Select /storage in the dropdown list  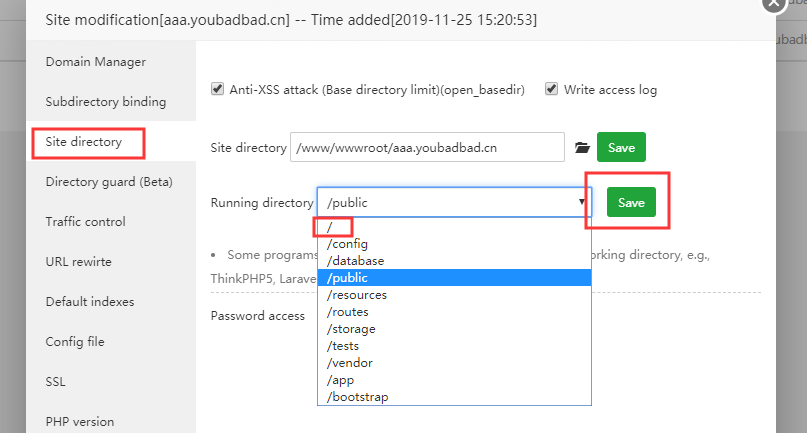350,329
